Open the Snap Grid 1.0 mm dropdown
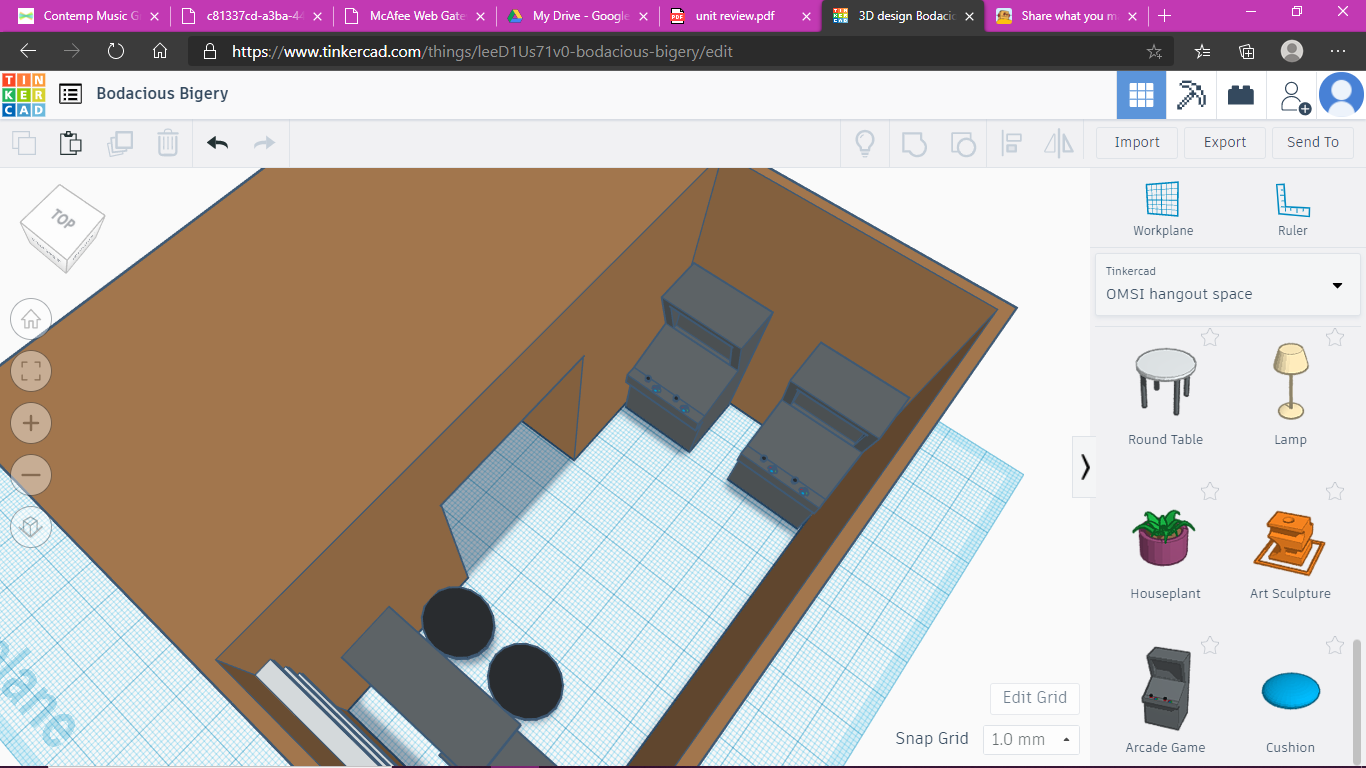1366x768 pixels. (1031, 740)
